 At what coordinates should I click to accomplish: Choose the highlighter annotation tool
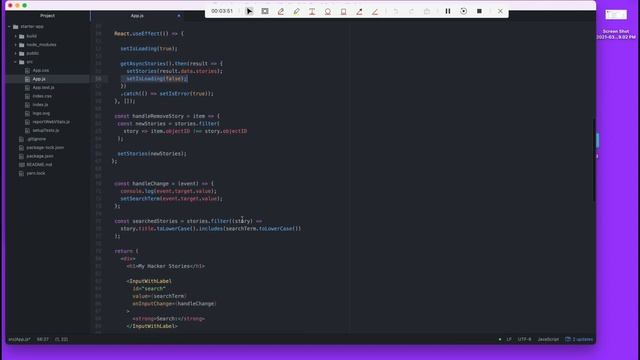pyautogui.click(x=296, y=11)
